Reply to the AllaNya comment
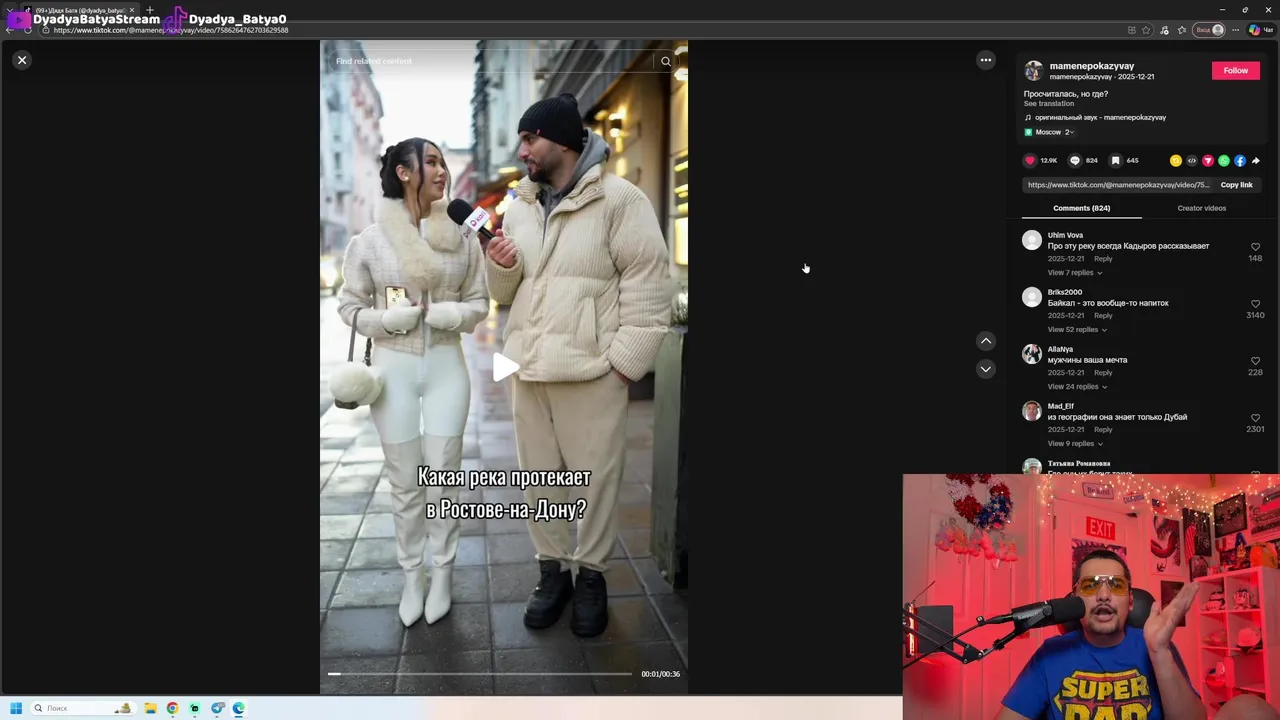Screen dimensions: 1280x720 click(1103, 373)
